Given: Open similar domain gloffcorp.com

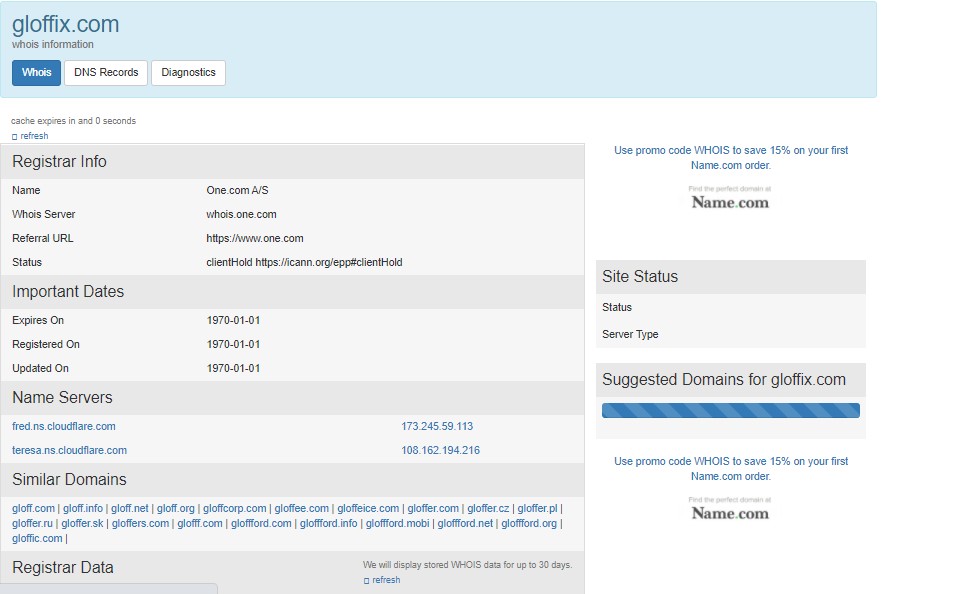Looking at the screenshot, I should point(234,508).
